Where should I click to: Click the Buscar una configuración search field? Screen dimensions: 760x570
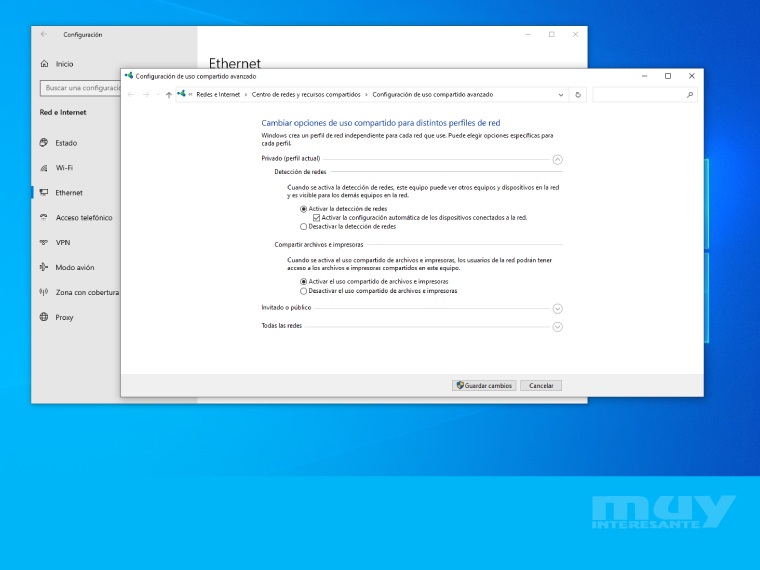(80, 88)
